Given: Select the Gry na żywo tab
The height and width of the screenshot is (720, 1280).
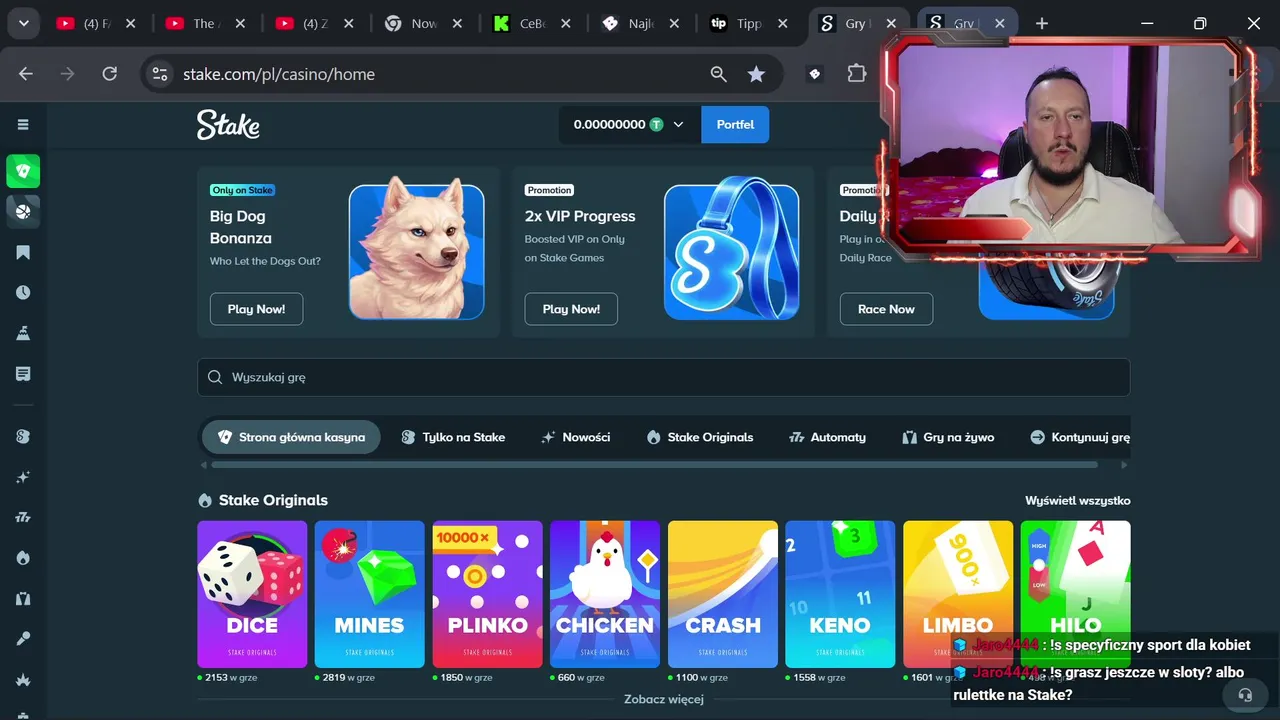Looking at the screenshot, I should (948, 437).
